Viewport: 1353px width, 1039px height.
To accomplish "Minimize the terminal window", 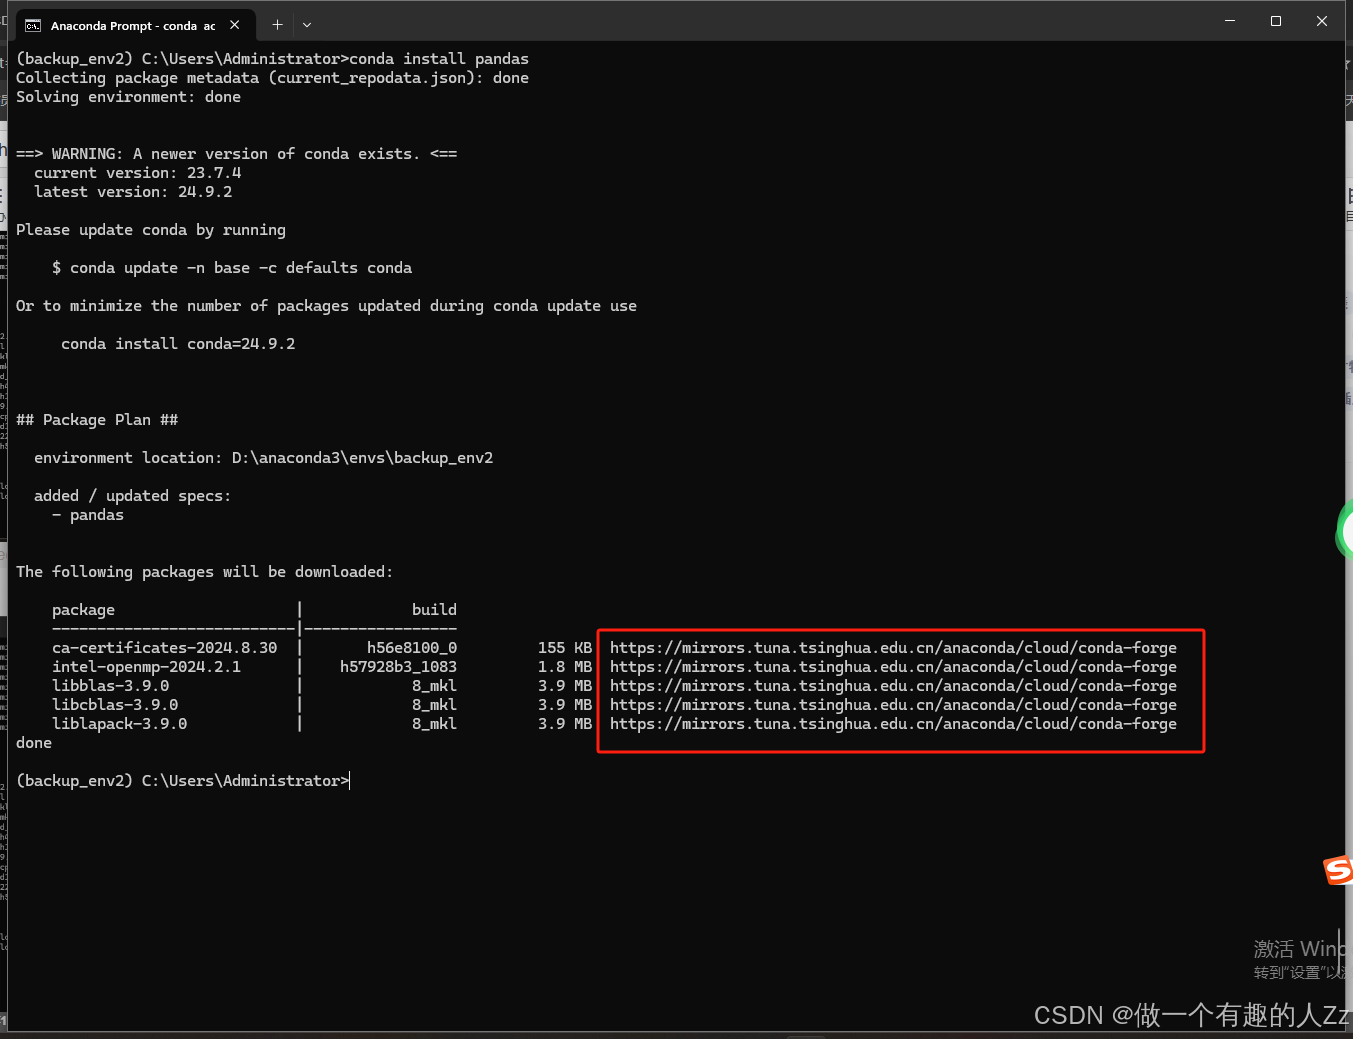I will [1230, 21].
